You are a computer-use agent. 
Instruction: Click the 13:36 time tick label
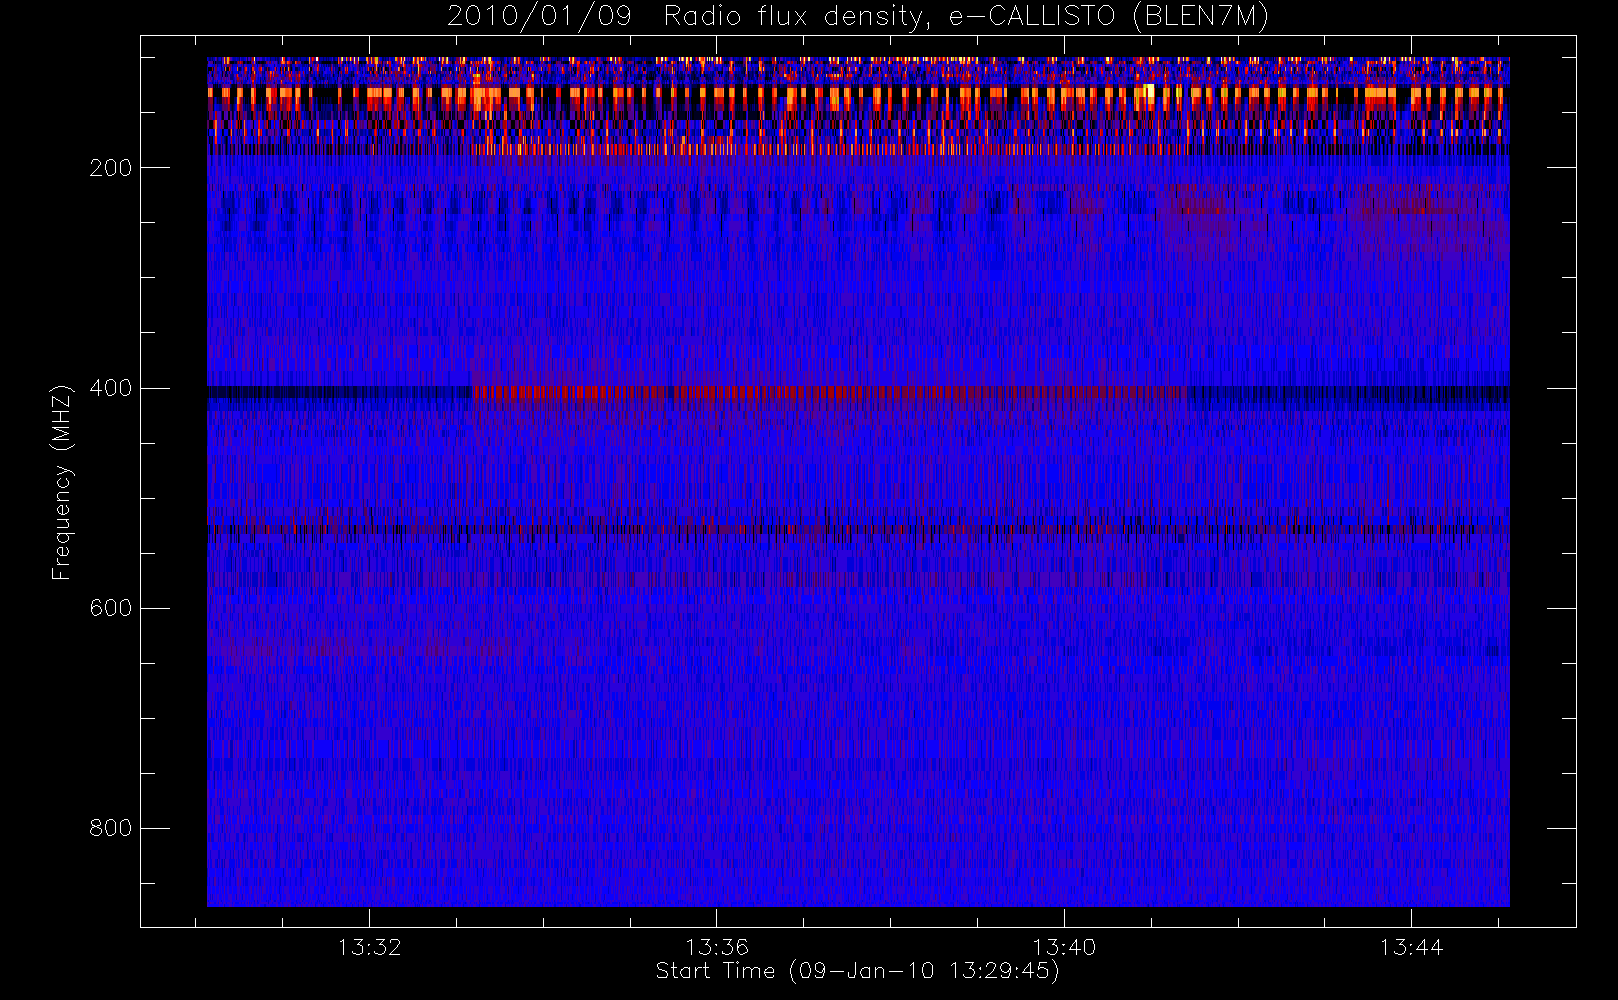click(717, 947)
